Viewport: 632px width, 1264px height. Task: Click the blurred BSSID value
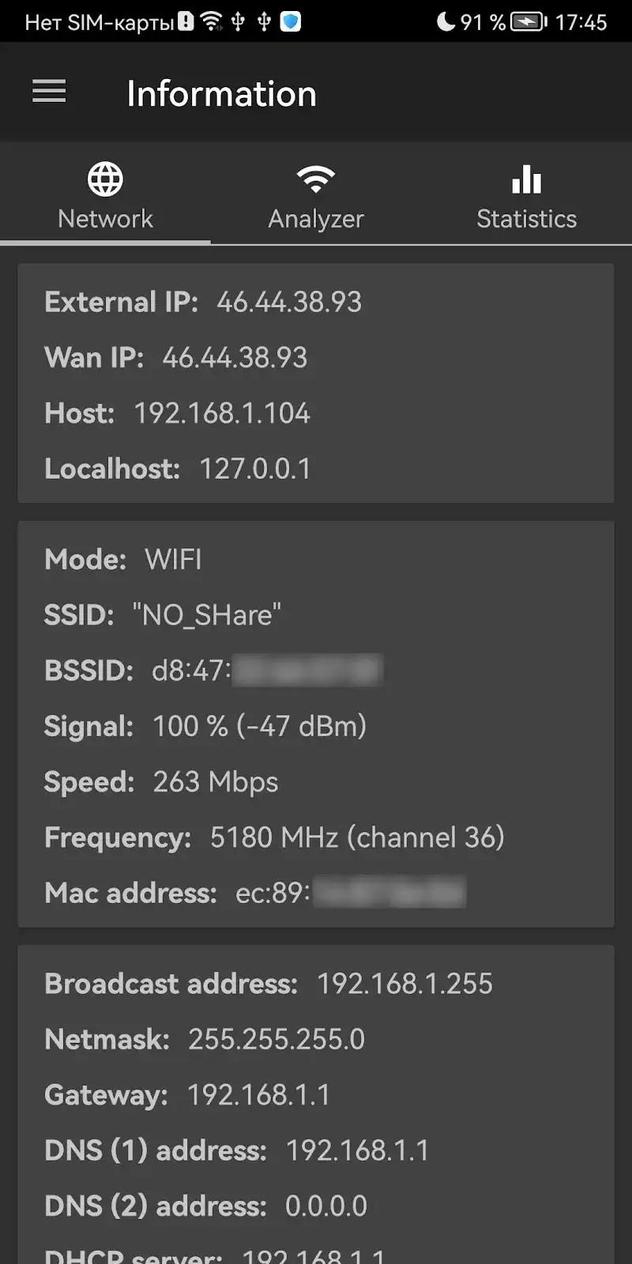307,670
